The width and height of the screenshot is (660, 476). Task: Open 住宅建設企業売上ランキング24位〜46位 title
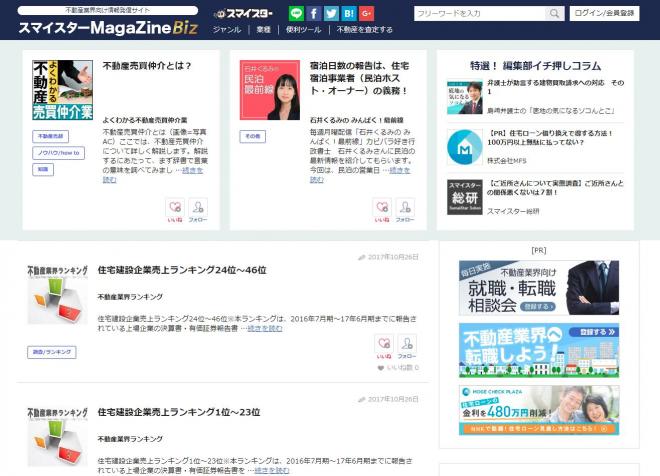pos(182,270)
